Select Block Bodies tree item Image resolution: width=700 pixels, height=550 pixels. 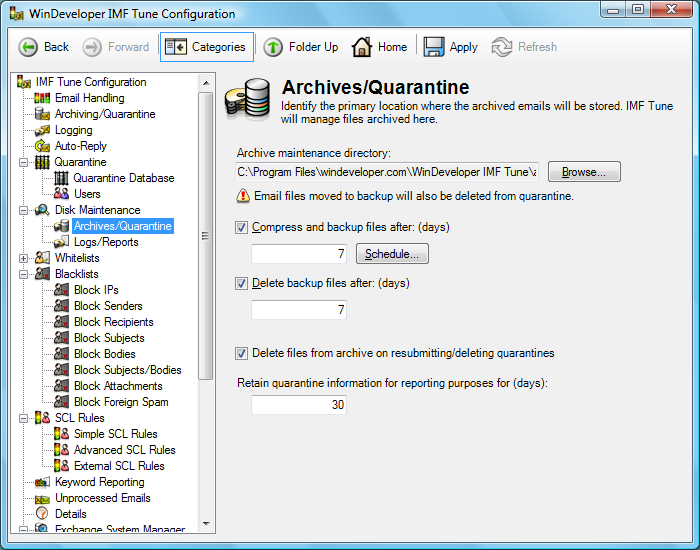tap(104, 354)
